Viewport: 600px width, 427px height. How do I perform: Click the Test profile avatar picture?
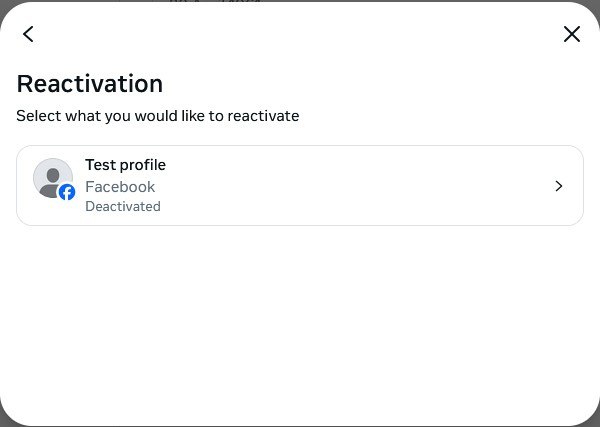(x=51, y=177)
